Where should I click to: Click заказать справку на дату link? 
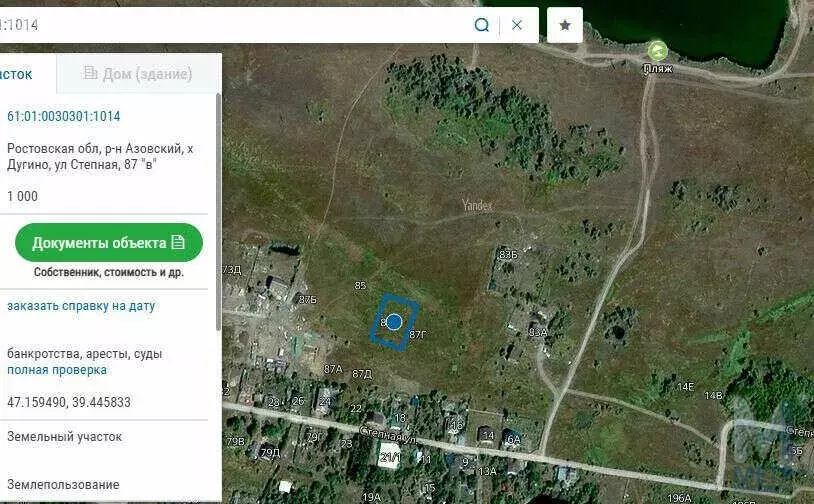(x=81, y=306)
